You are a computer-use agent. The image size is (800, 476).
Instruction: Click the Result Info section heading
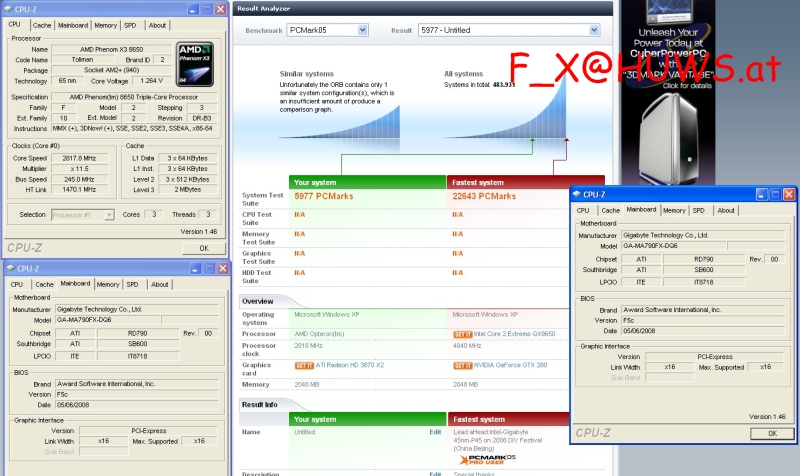pyautogui.click(x=260, y=405)
